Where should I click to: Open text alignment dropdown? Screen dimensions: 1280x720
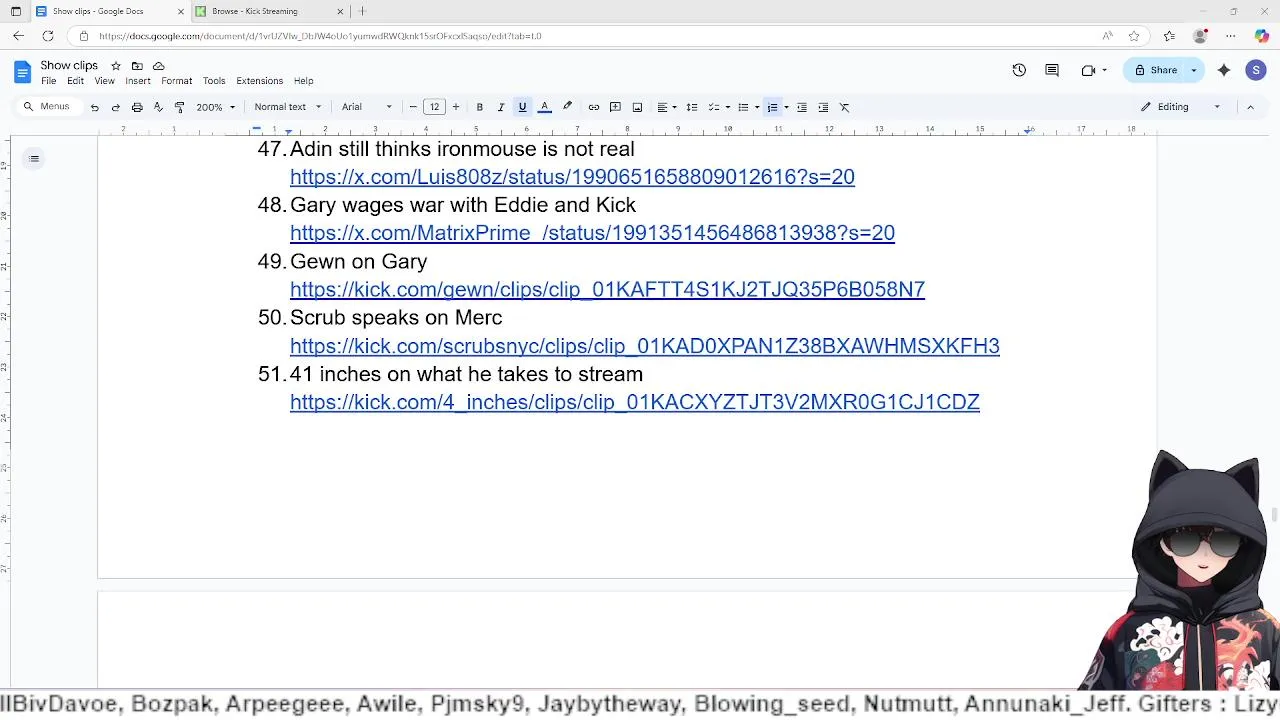[x=666, y=107]
